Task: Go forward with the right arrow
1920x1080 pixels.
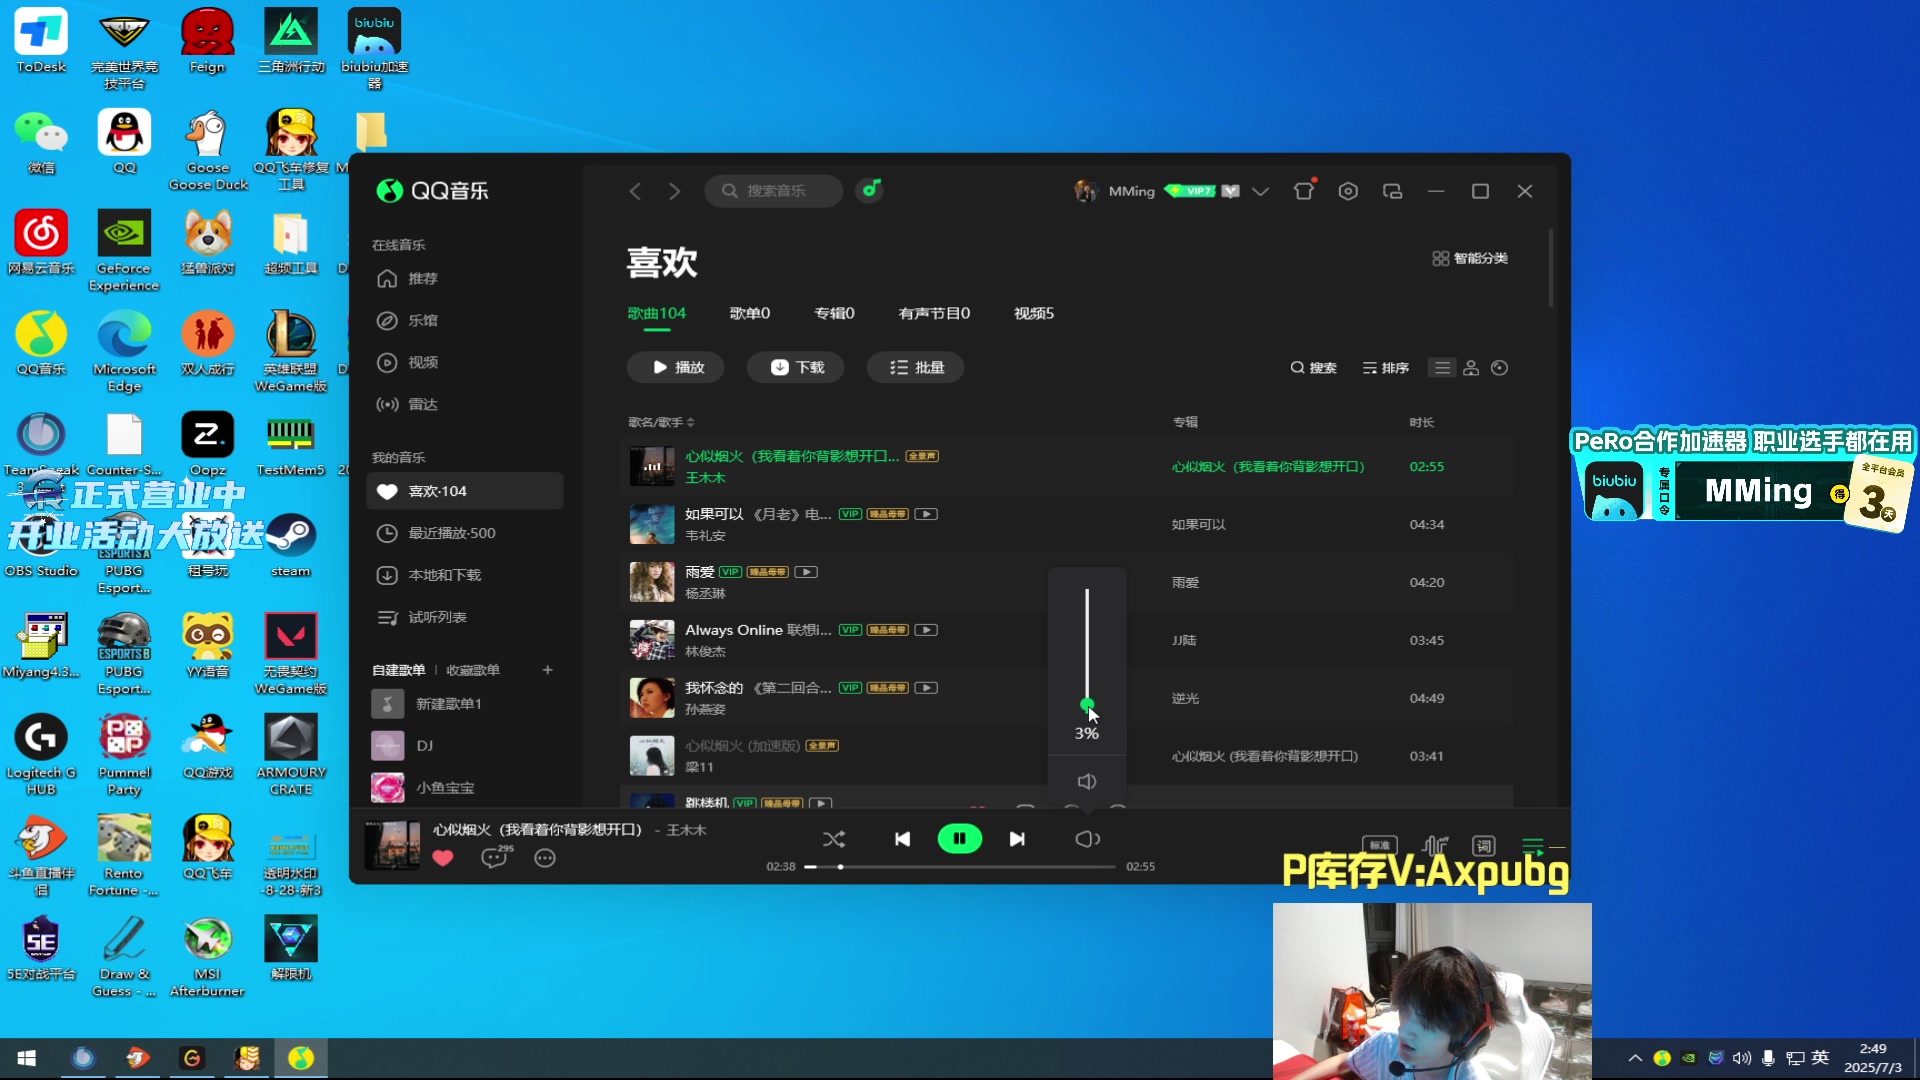Action: click(x=675, y=191)
